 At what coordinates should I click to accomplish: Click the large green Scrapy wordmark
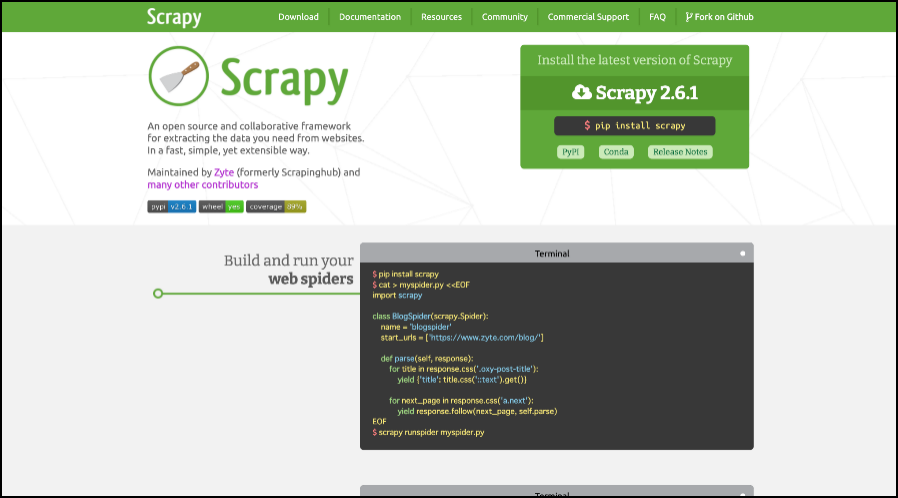tap(284, 80)
